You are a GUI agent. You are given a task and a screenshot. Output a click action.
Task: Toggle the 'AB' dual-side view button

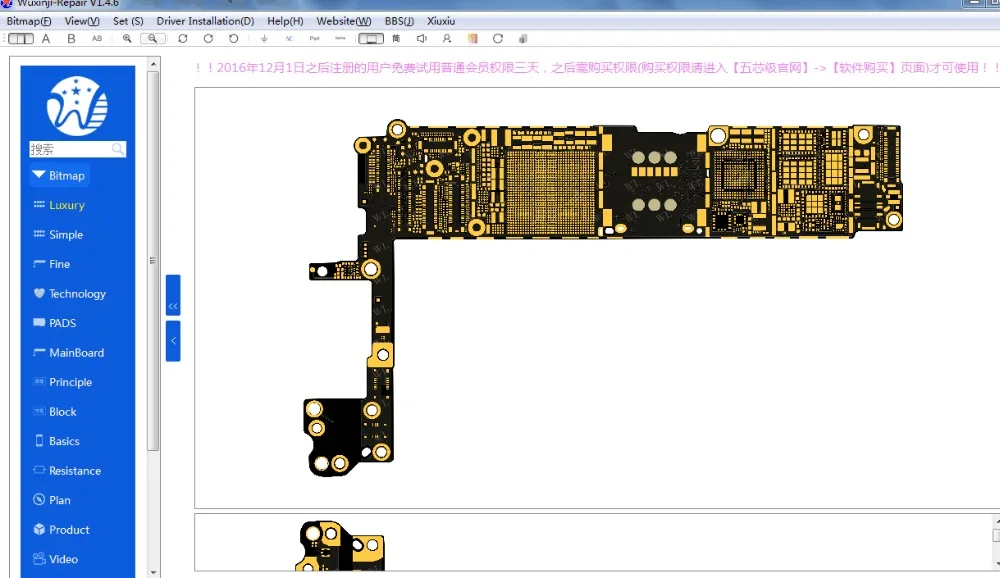coord(97,39)
